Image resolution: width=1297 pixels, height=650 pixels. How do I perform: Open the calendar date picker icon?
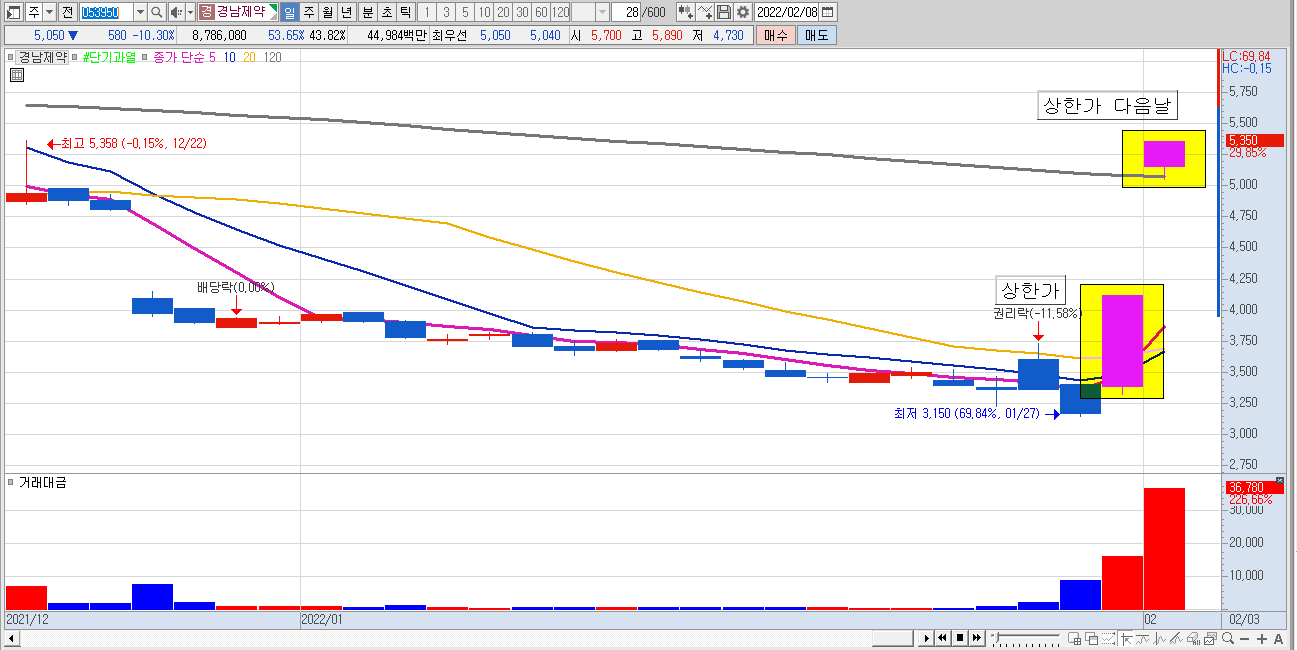pos(828,12)
